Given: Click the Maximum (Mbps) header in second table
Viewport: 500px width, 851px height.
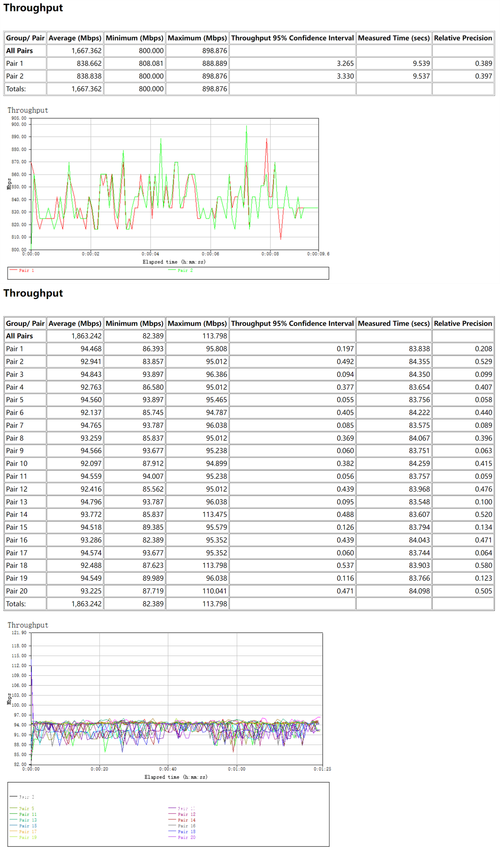Looking at the screenshot, I should point(197,323).
